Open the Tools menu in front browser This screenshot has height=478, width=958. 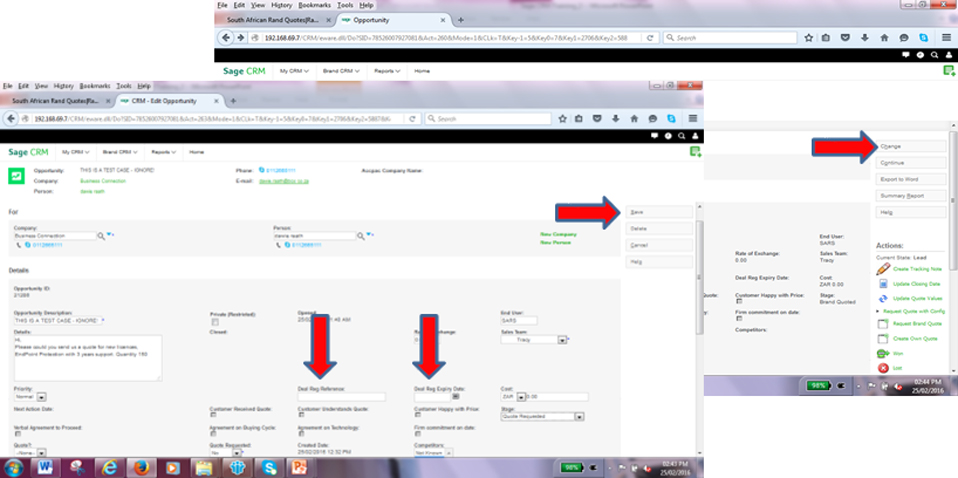(124, 86)
